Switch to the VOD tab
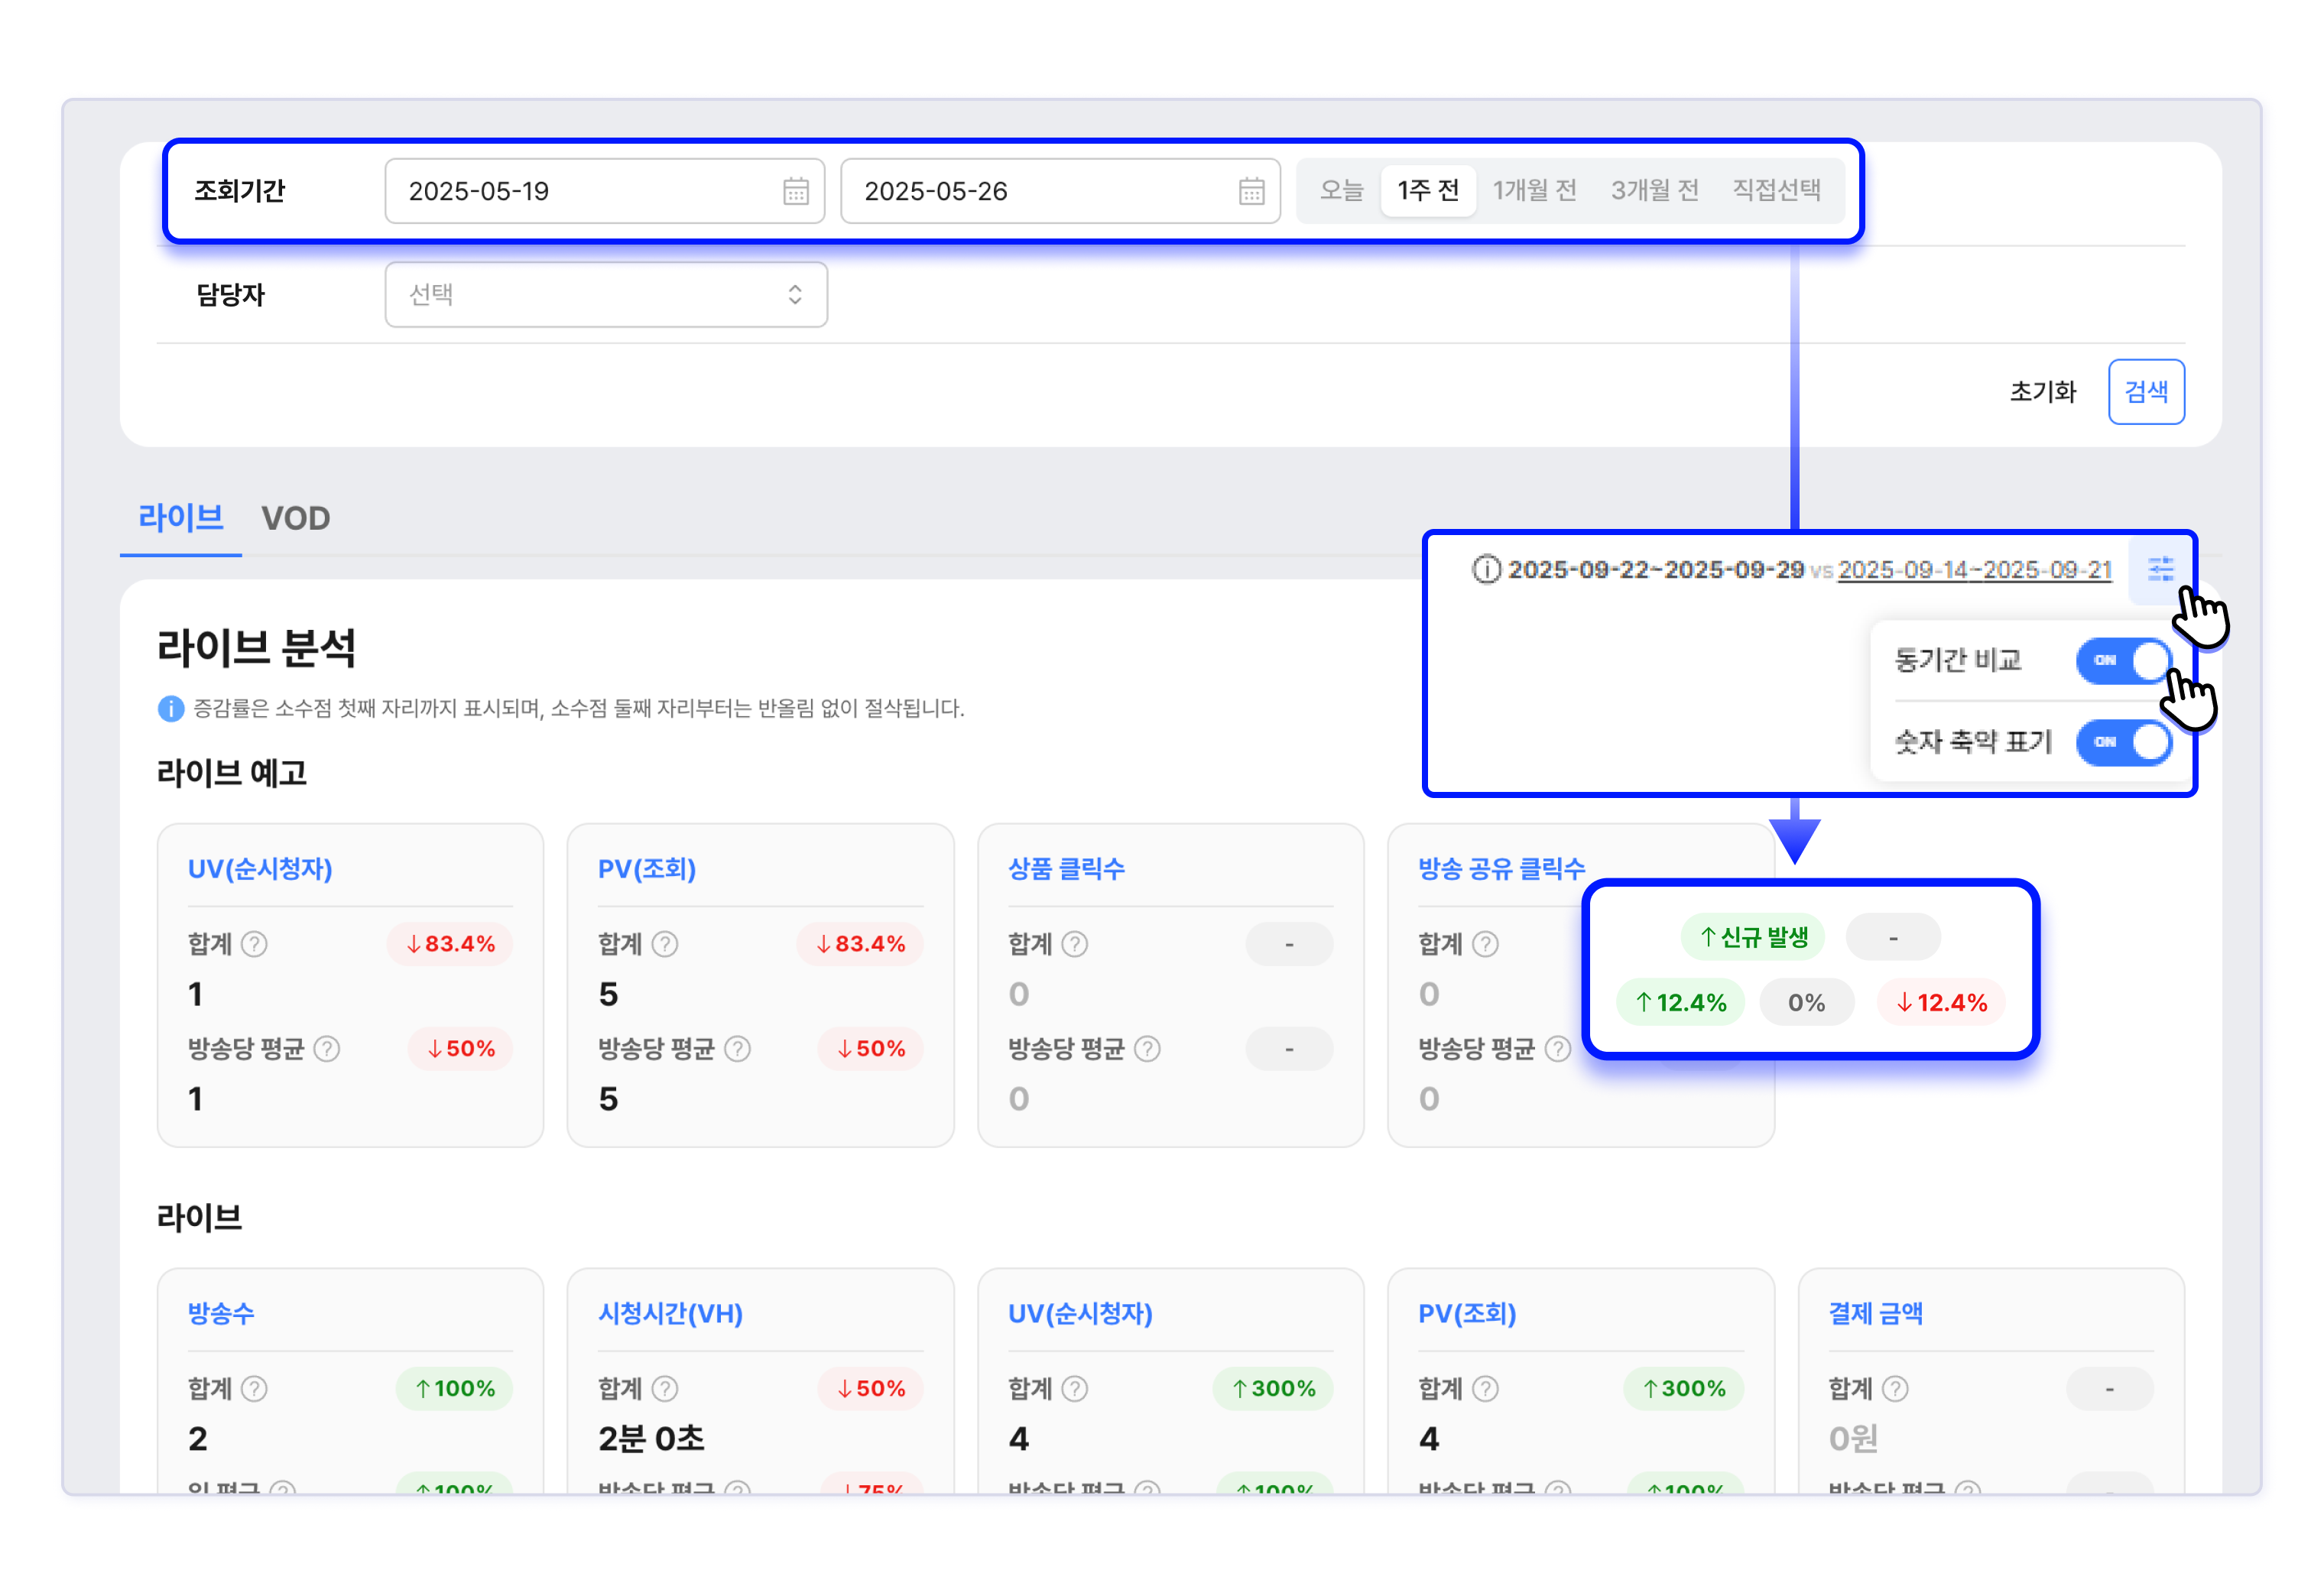This screenshot has width=2324, height=1593. (x=295, y=518)
